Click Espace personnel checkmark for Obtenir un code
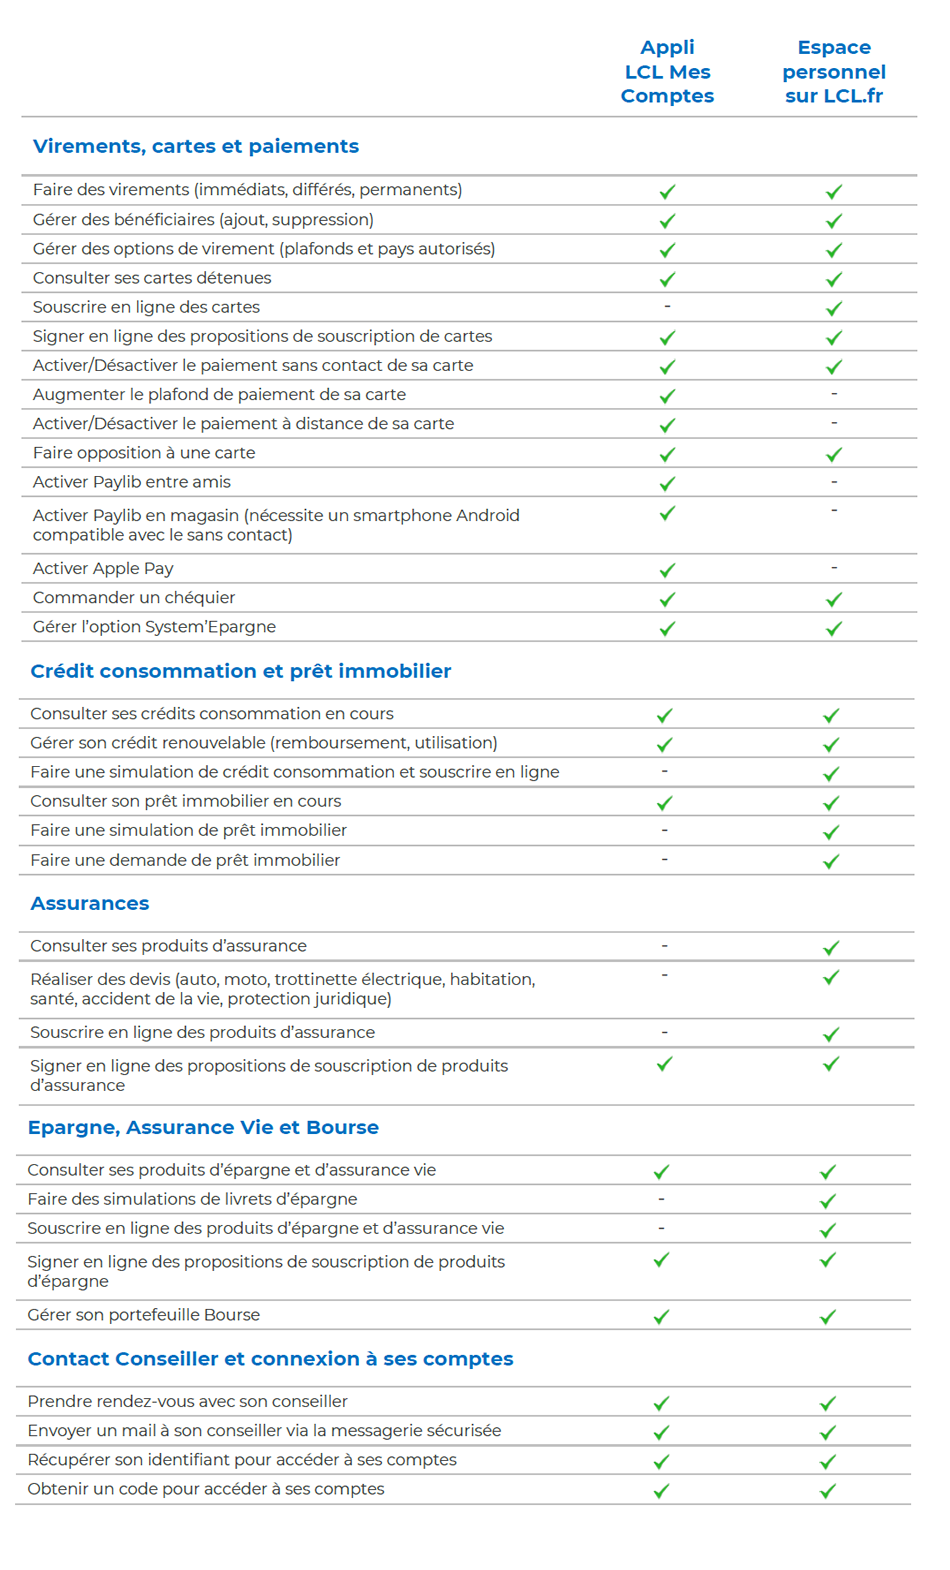This screenshot has height=1570, width=950. click(x=828, y=1491)
